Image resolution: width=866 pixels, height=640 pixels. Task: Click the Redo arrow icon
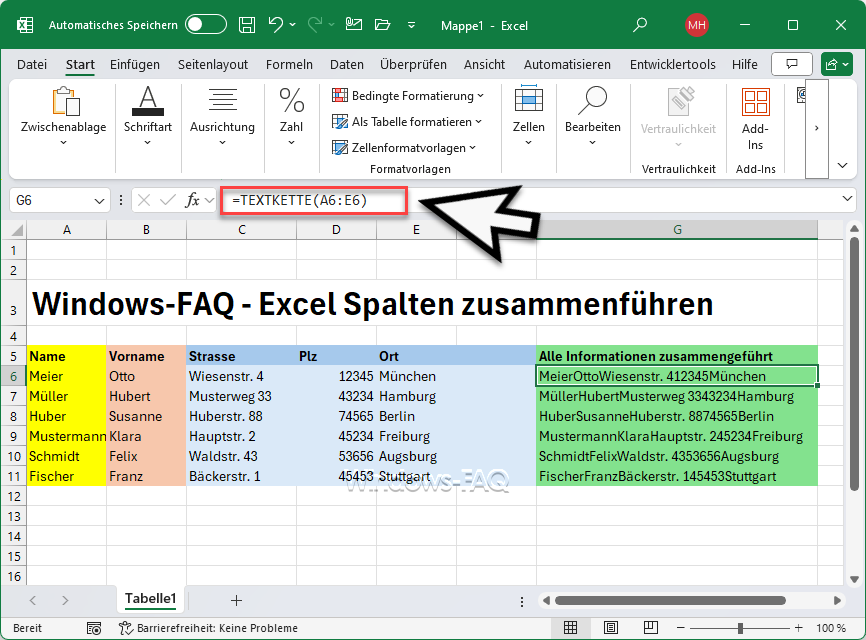[315, 25]
